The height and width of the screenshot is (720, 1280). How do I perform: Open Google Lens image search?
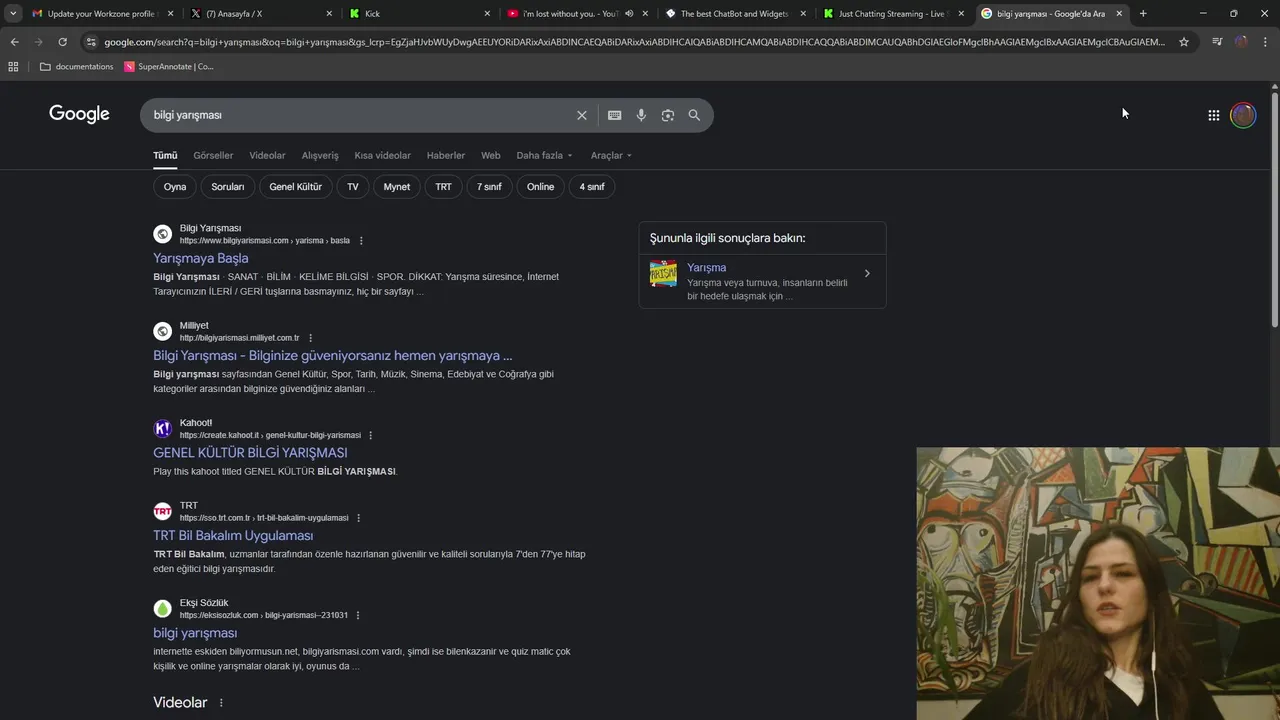(668, 115)
